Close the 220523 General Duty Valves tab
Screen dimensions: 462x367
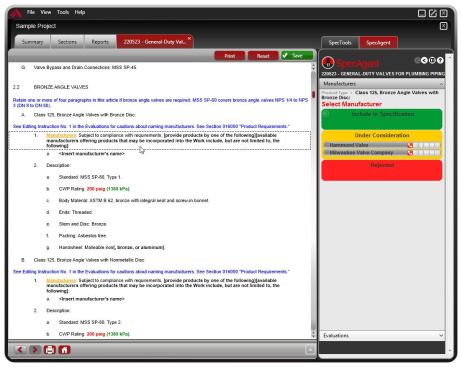(x=189, y=38)
